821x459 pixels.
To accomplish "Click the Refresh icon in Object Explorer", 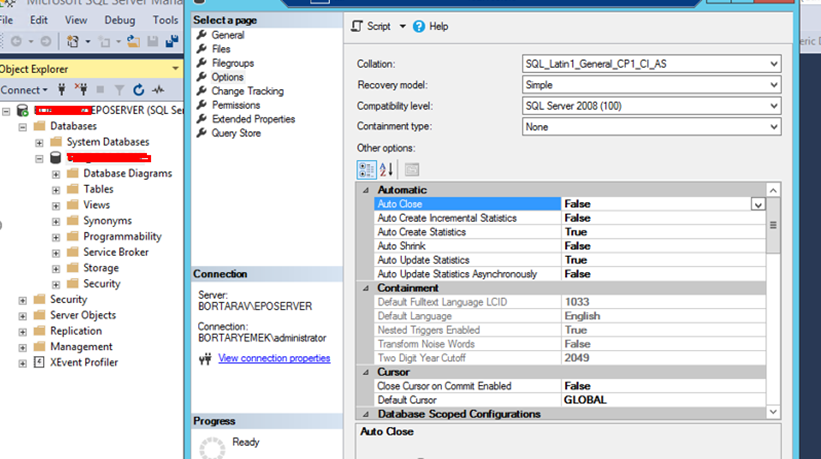I will (138, 90).
